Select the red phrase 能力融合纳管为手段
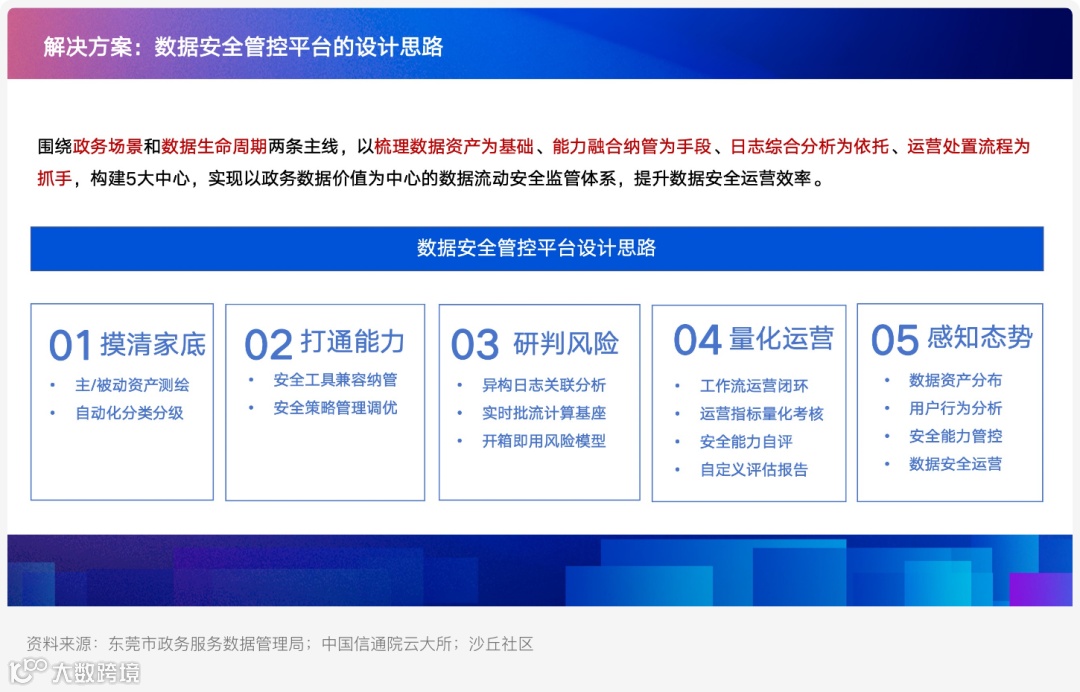The height and width of the screenshot is (692, 1080). click(x=632, y=147)
